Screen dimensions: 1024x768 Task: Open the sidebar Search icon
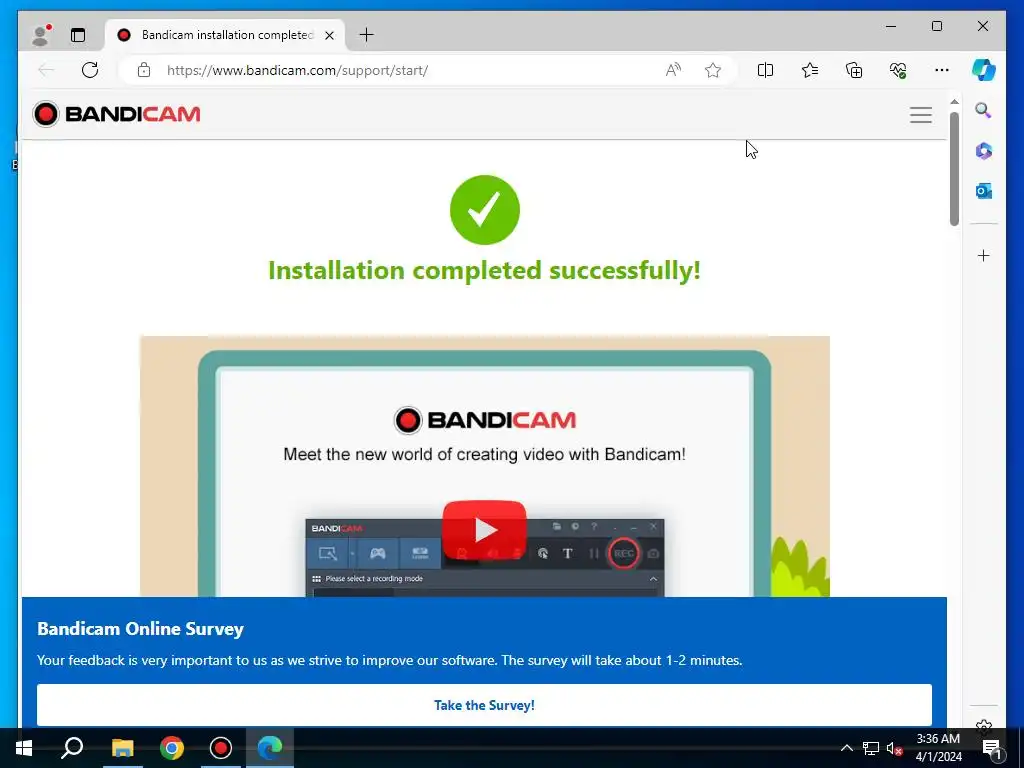[984, 110]
